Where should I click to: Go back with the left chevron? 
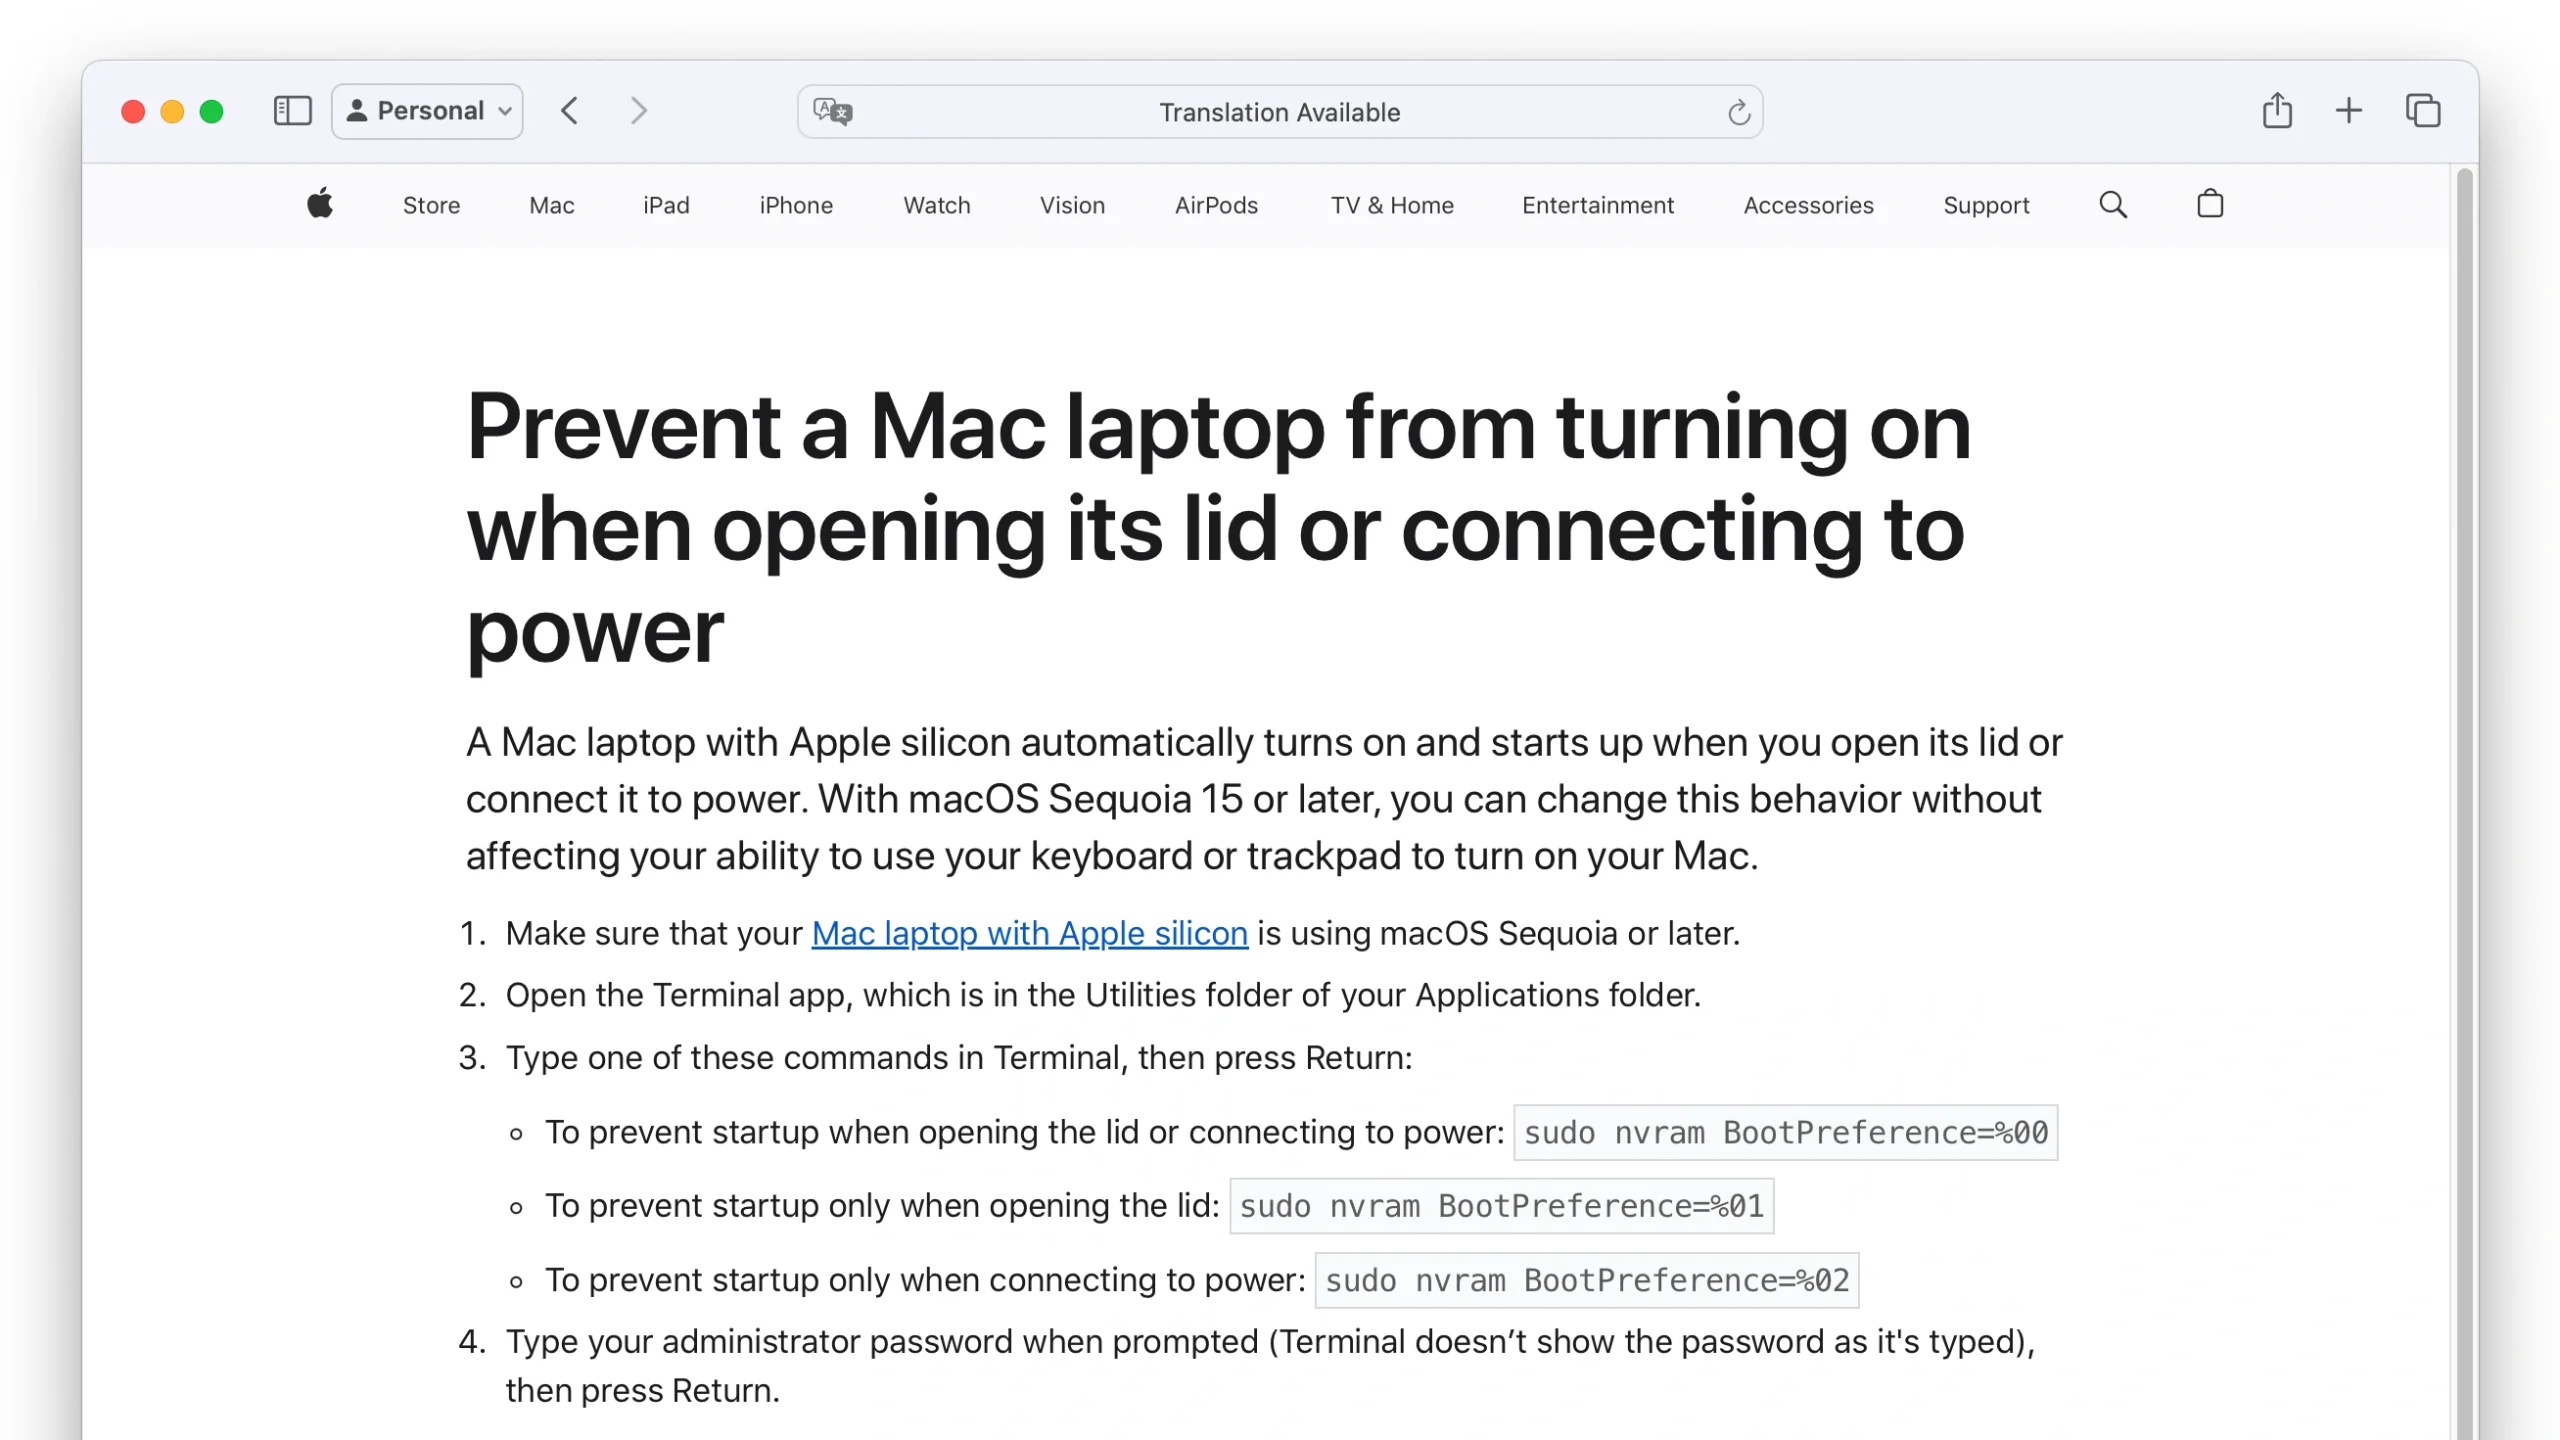(570, 110)
